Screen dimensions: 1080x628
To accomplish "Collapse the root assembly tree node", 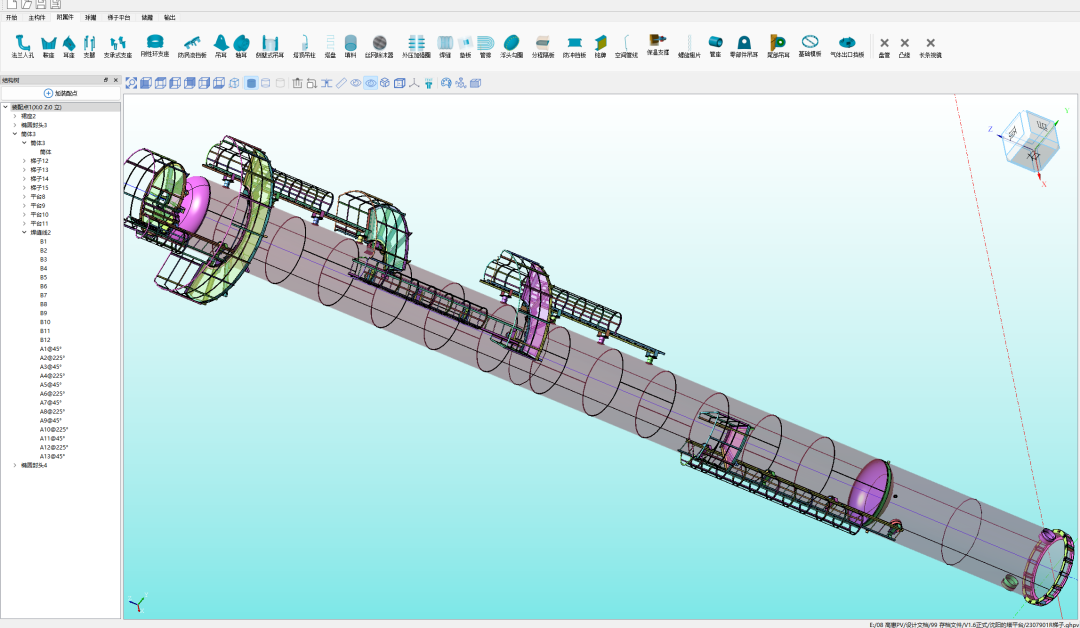I will (6, 107).
